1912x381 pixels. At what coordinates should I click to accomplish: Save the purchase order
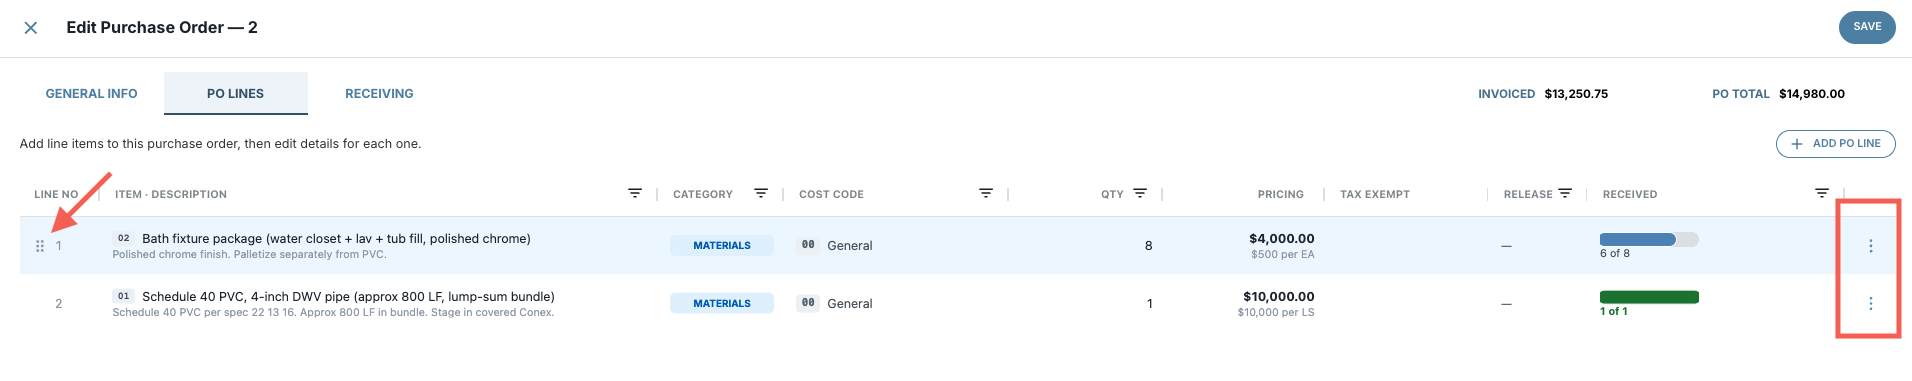tap(1867, 27)
